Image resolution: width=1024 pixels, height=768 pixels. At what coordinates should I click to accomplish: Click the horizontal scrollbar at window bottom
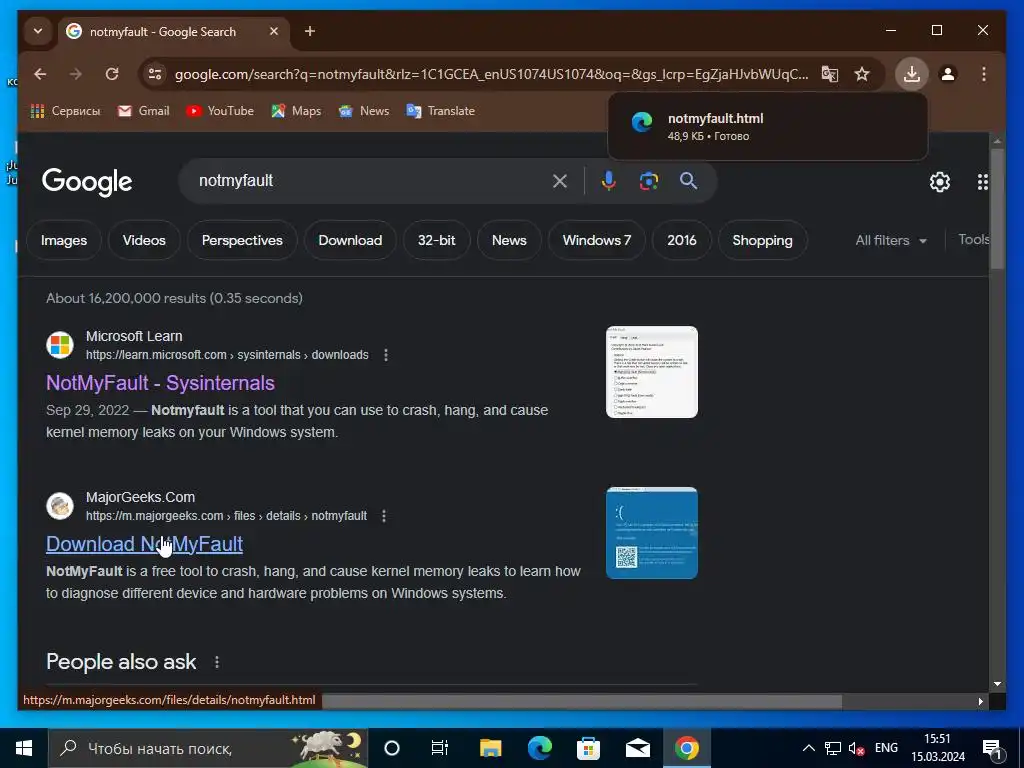pos(581,701)
